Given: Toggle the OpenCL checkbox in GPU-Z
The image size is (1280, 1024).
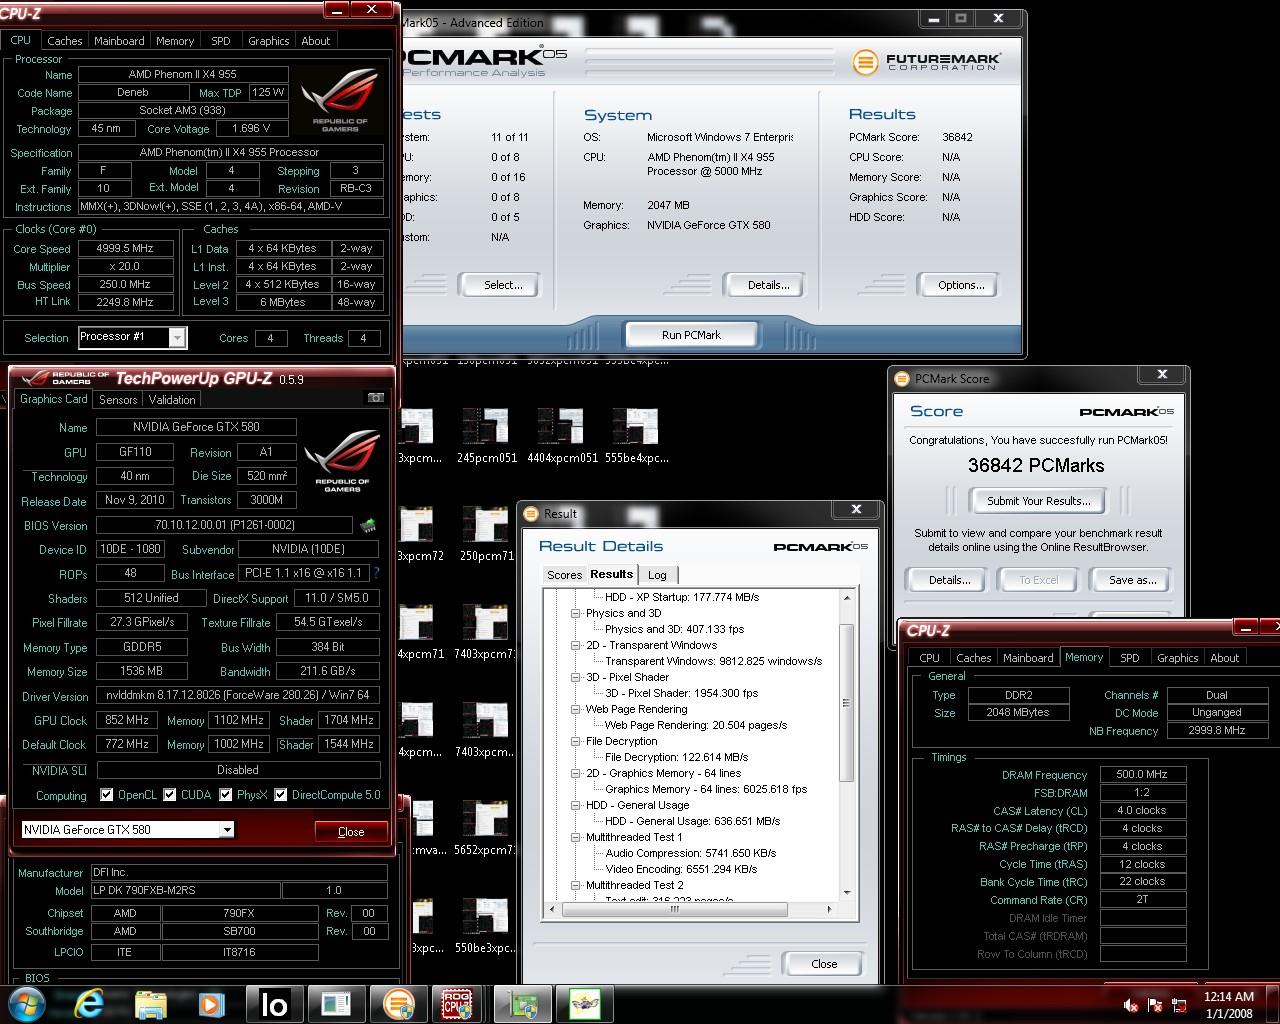Looking at the screenshot, I should pos(107,795).
